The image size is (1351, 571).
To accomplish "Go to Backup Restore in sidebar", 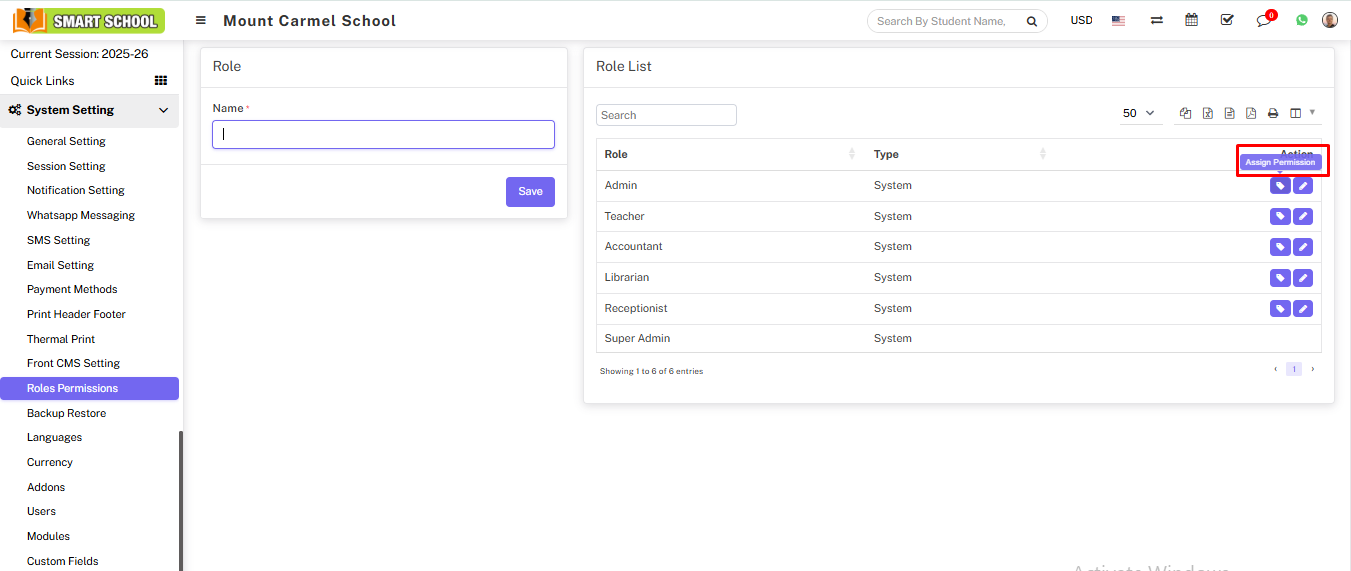I will (66, 413).
